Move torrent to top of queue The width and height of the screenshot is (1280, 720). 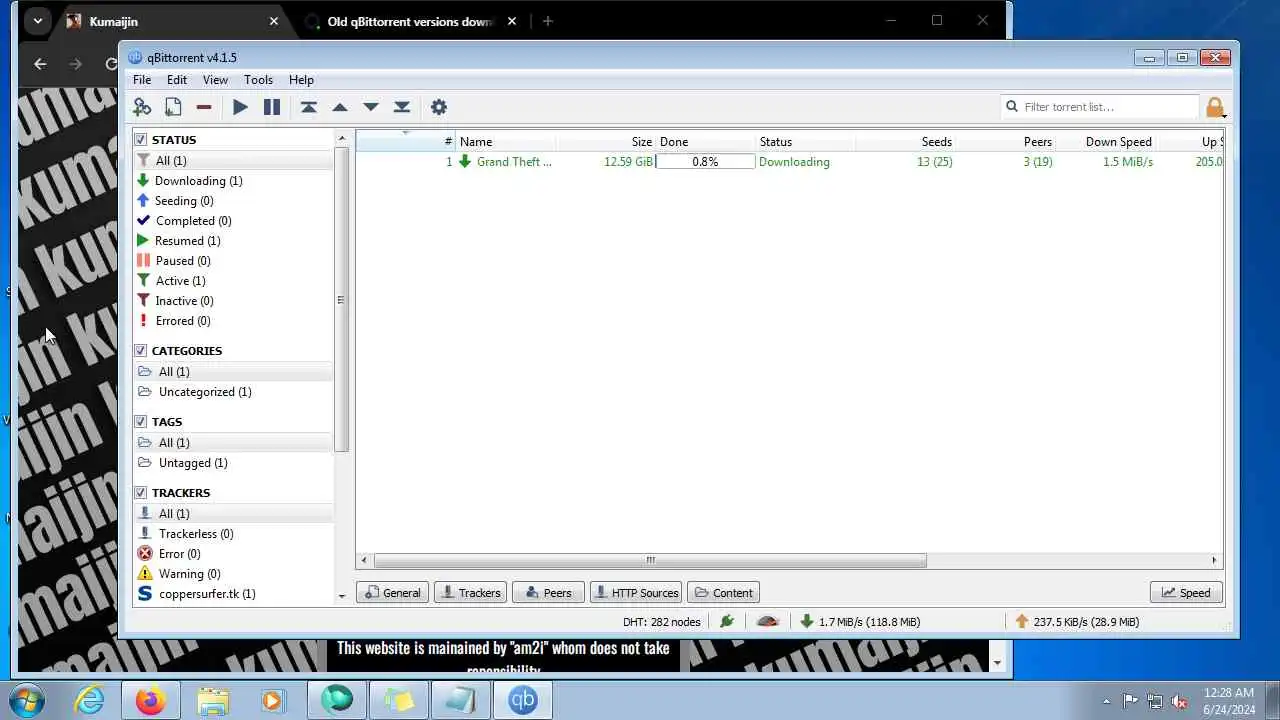tap(309, 107)
